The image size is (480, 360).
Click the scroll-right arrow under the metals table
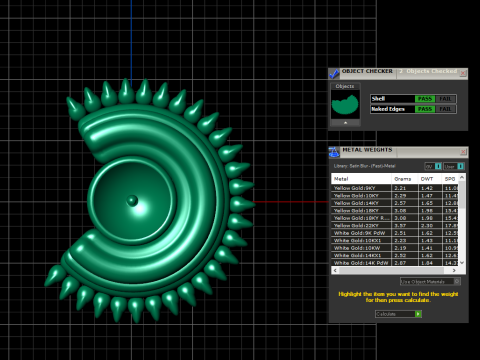455,270
